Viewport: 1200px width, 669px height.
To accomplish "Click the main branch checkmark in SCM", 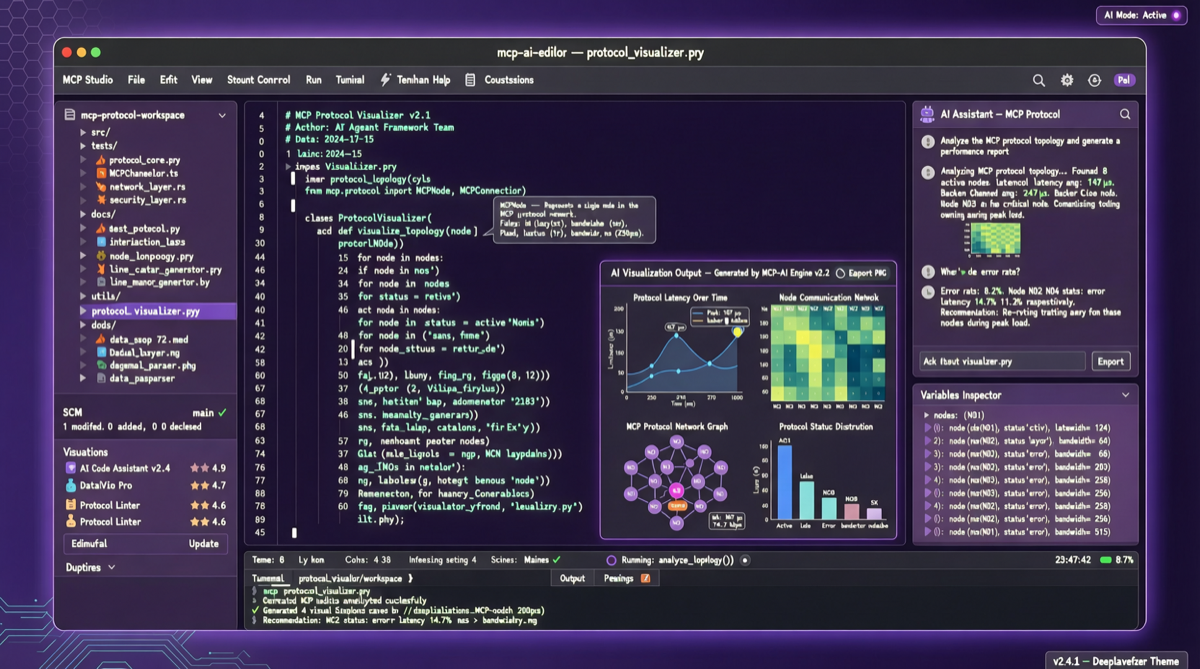I will click(x=222, y=412).
